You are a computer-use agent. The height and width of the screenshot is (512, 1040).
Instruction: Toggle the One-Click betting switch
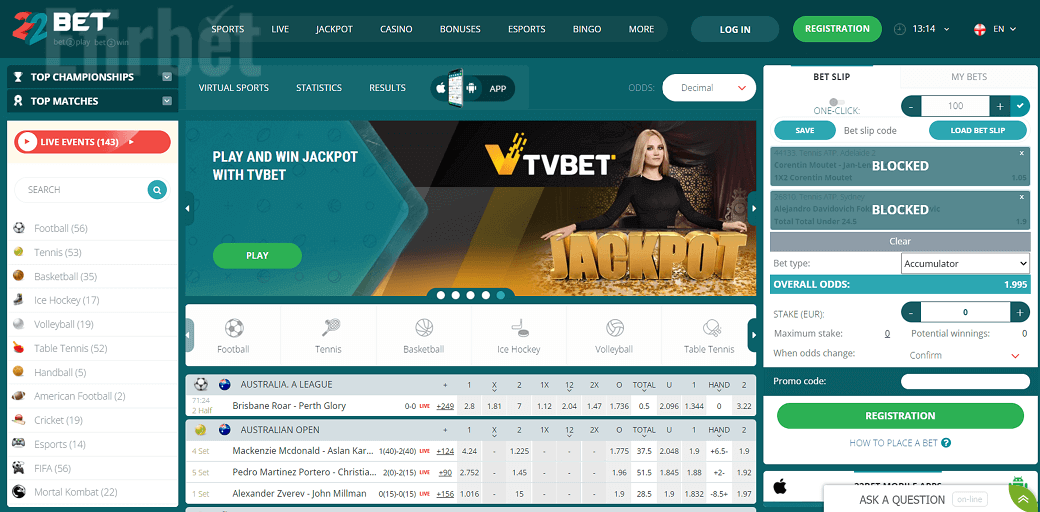tap(836, 101)
